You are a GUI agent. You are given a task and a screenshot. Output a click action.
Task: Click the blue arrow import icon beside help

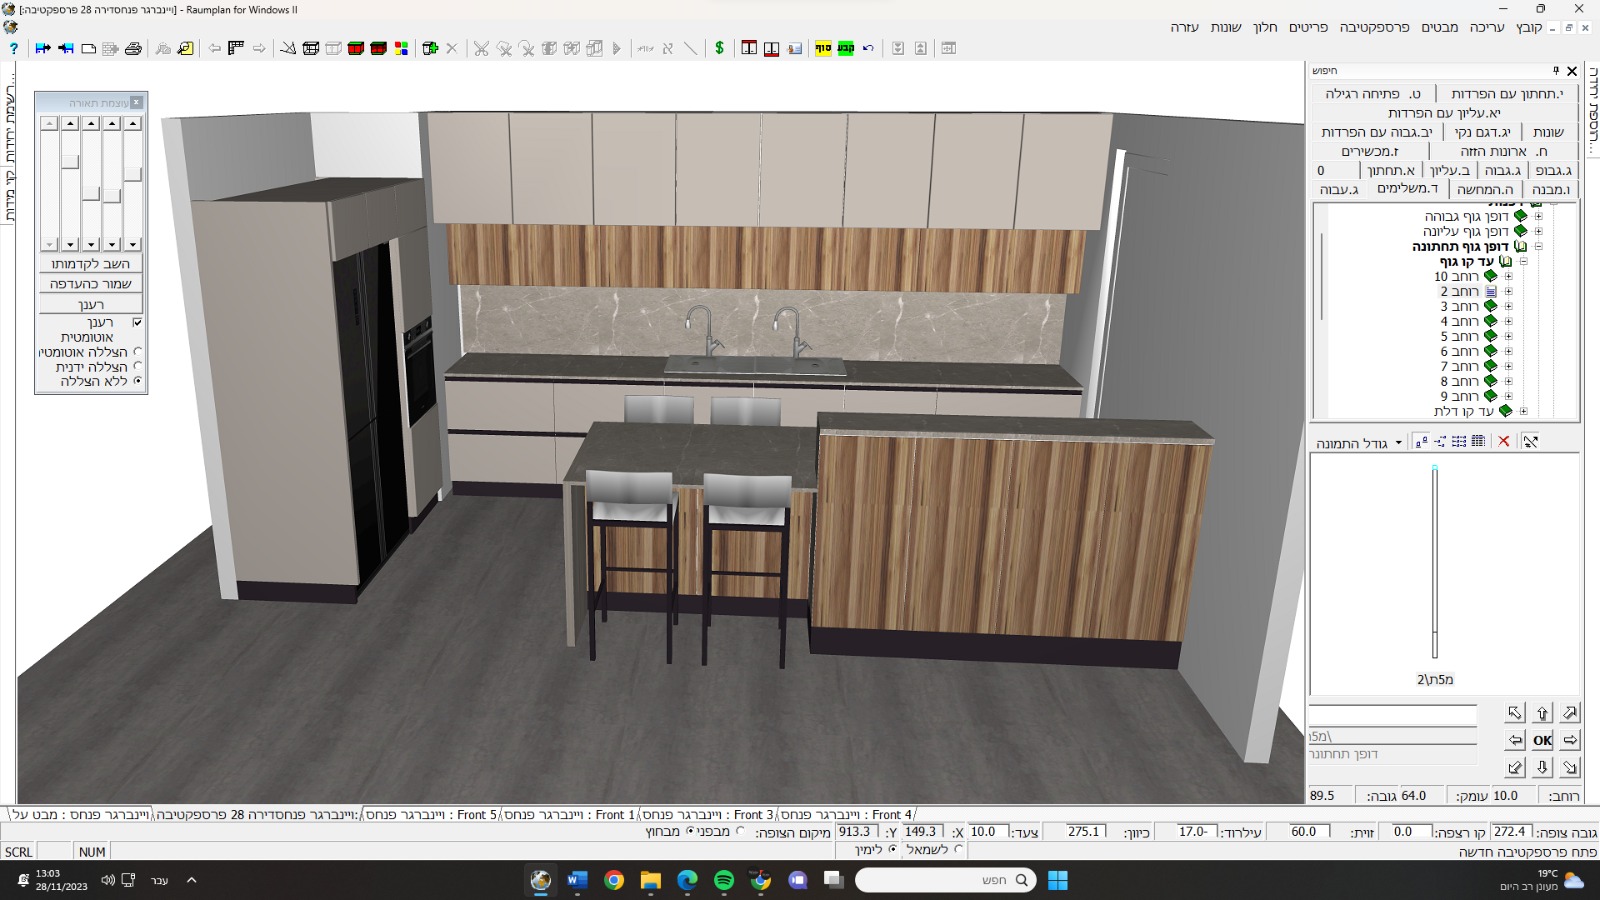click(x=42, y=48)
